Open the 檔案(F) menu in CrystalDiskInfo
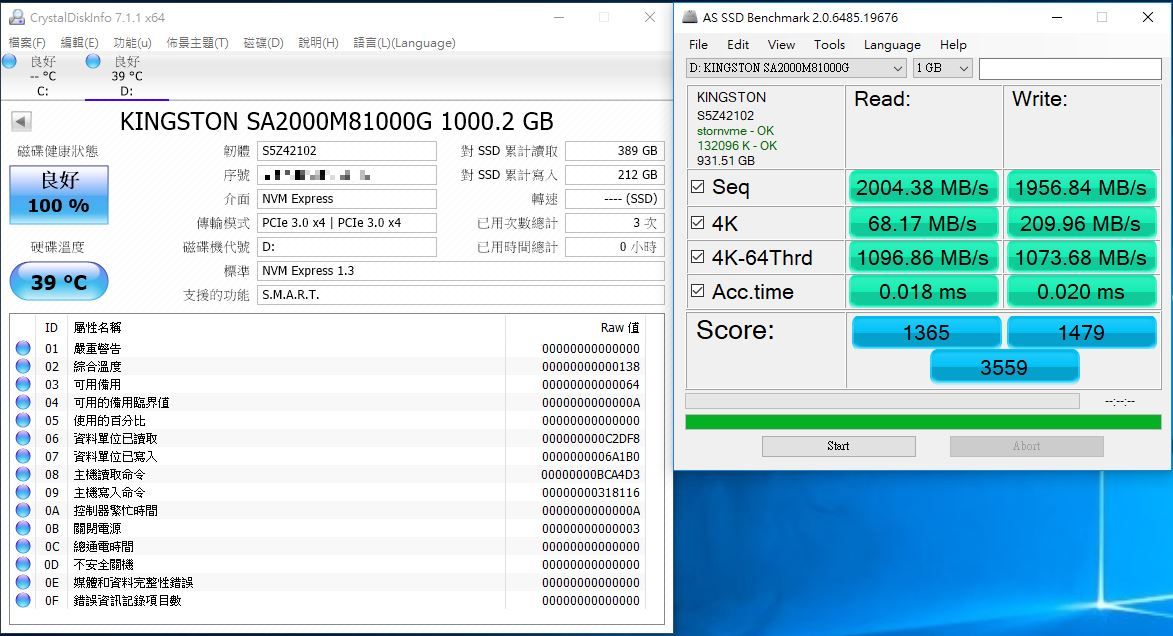The height and width of the screenshot is (636, 1173). click(x=27, y=43)
